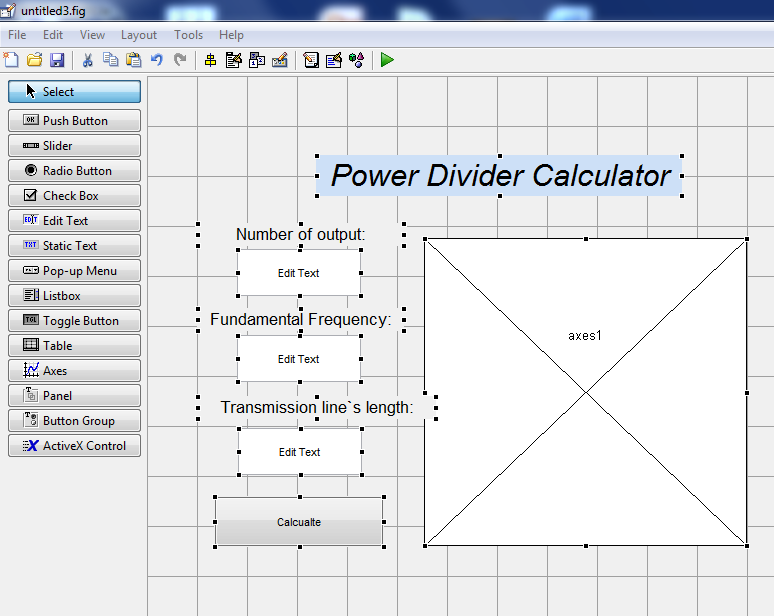774x616 pixels.
Task: Pick Push Button from component palette
Action: 75,120
